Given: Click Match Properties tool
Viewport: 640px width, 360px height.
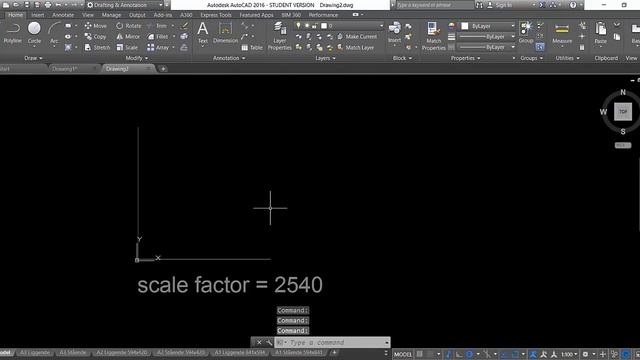Looking at the screenshot, I should tap(433, 37).
